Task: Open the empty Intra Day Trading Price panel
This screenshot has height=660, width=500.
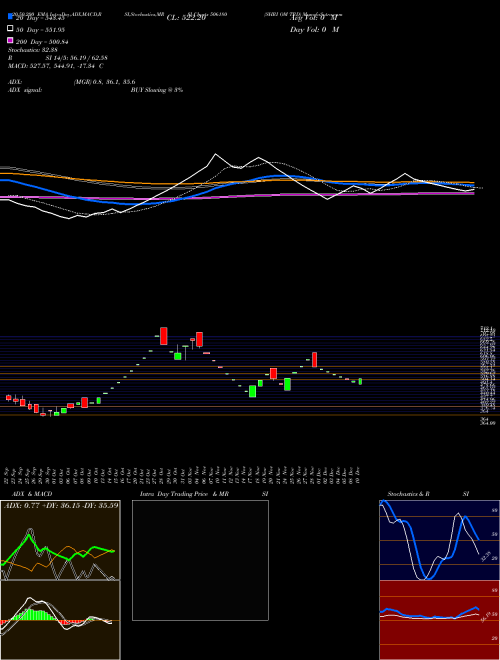Action: 200,560
